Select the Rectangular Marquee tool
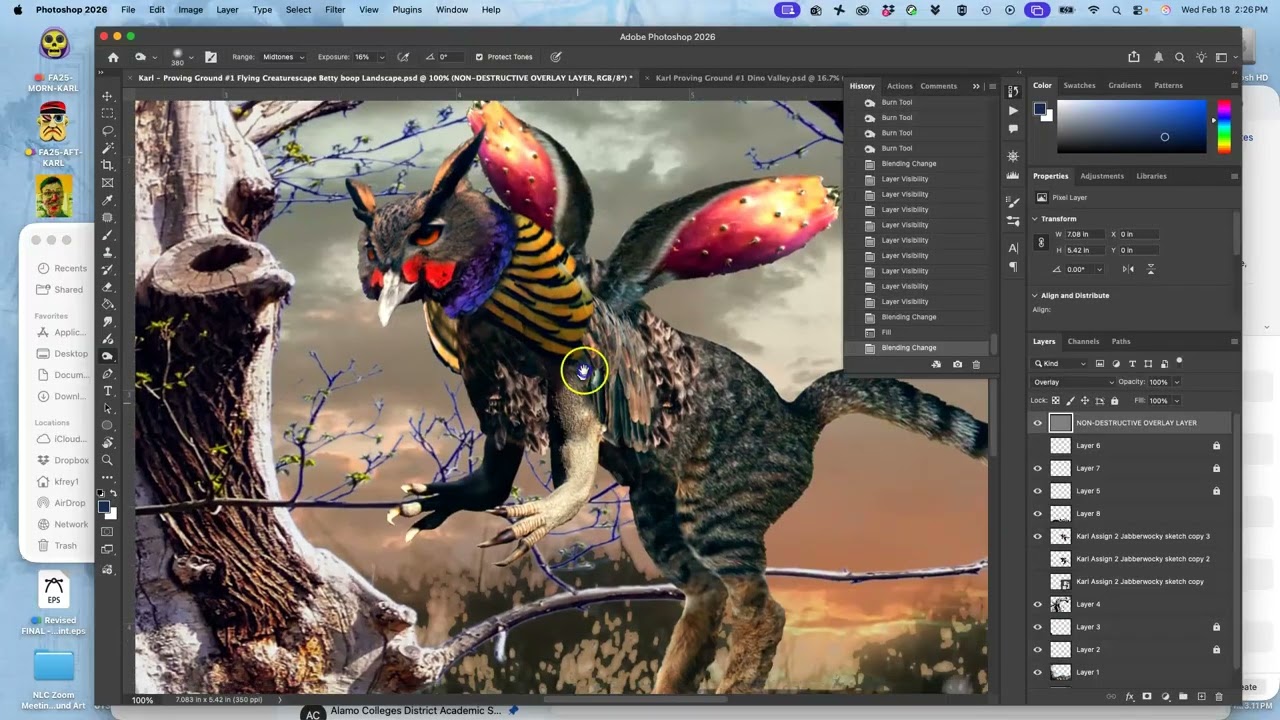 click(108, 113)
